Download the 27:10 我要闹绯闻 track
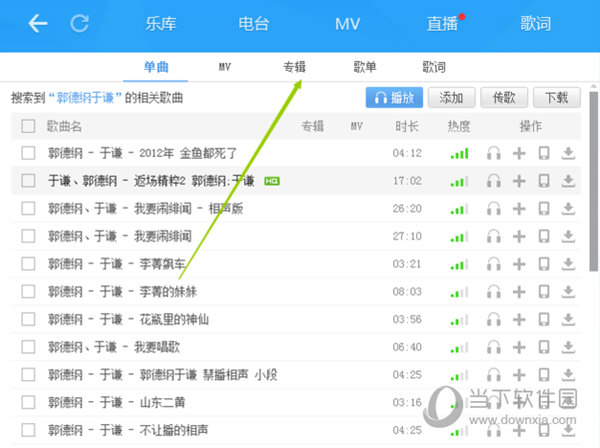600x448 pixels. click(568, 236)
